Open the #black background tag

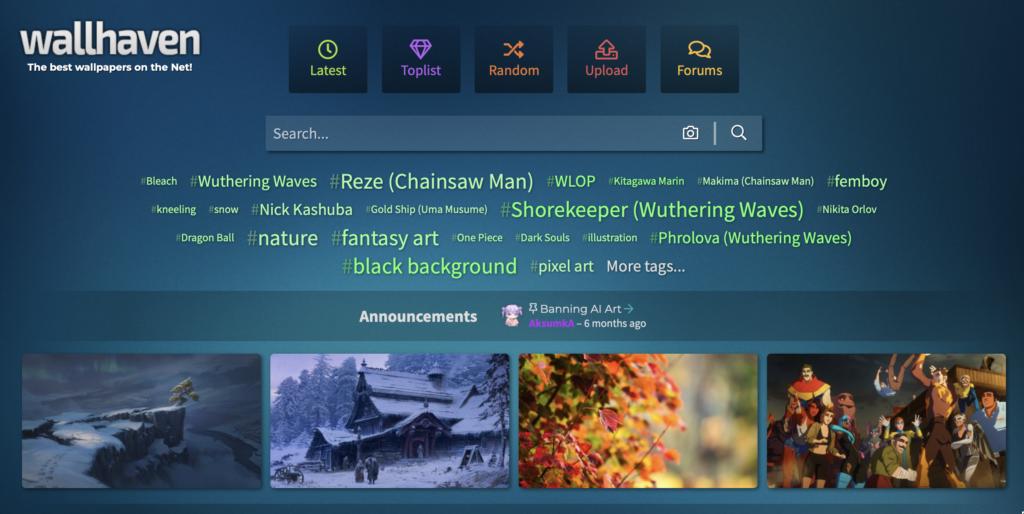[x=429, y=266]
